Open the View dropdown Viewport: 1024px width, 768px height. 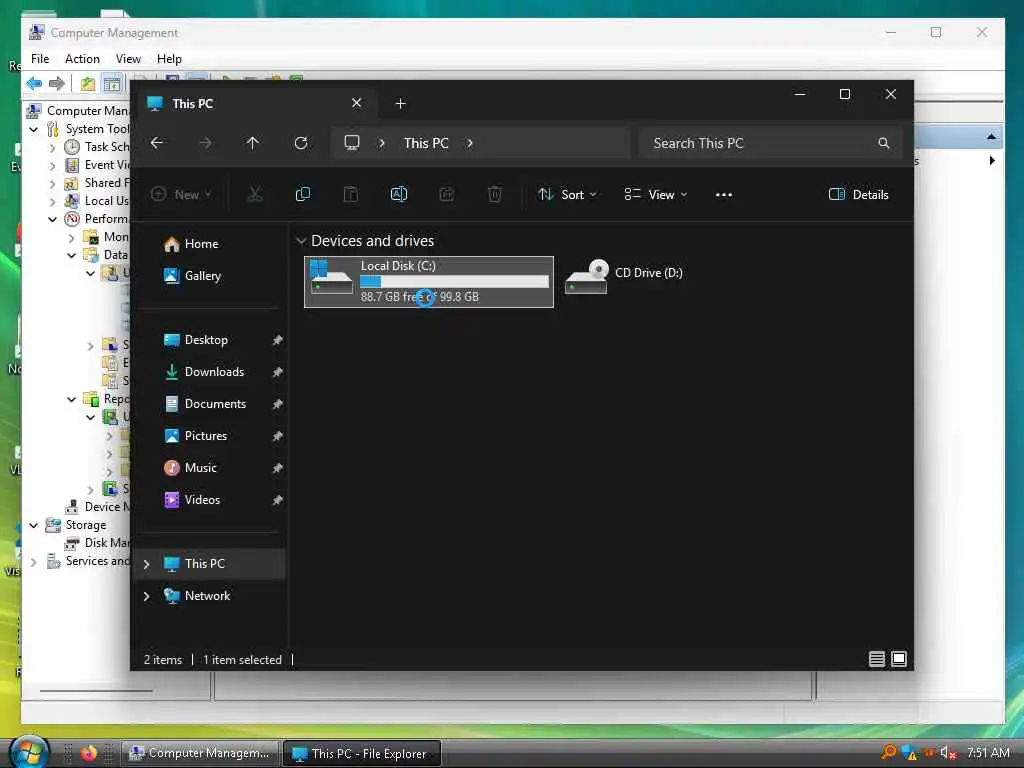pyautogui.click(x=656, y=195)
